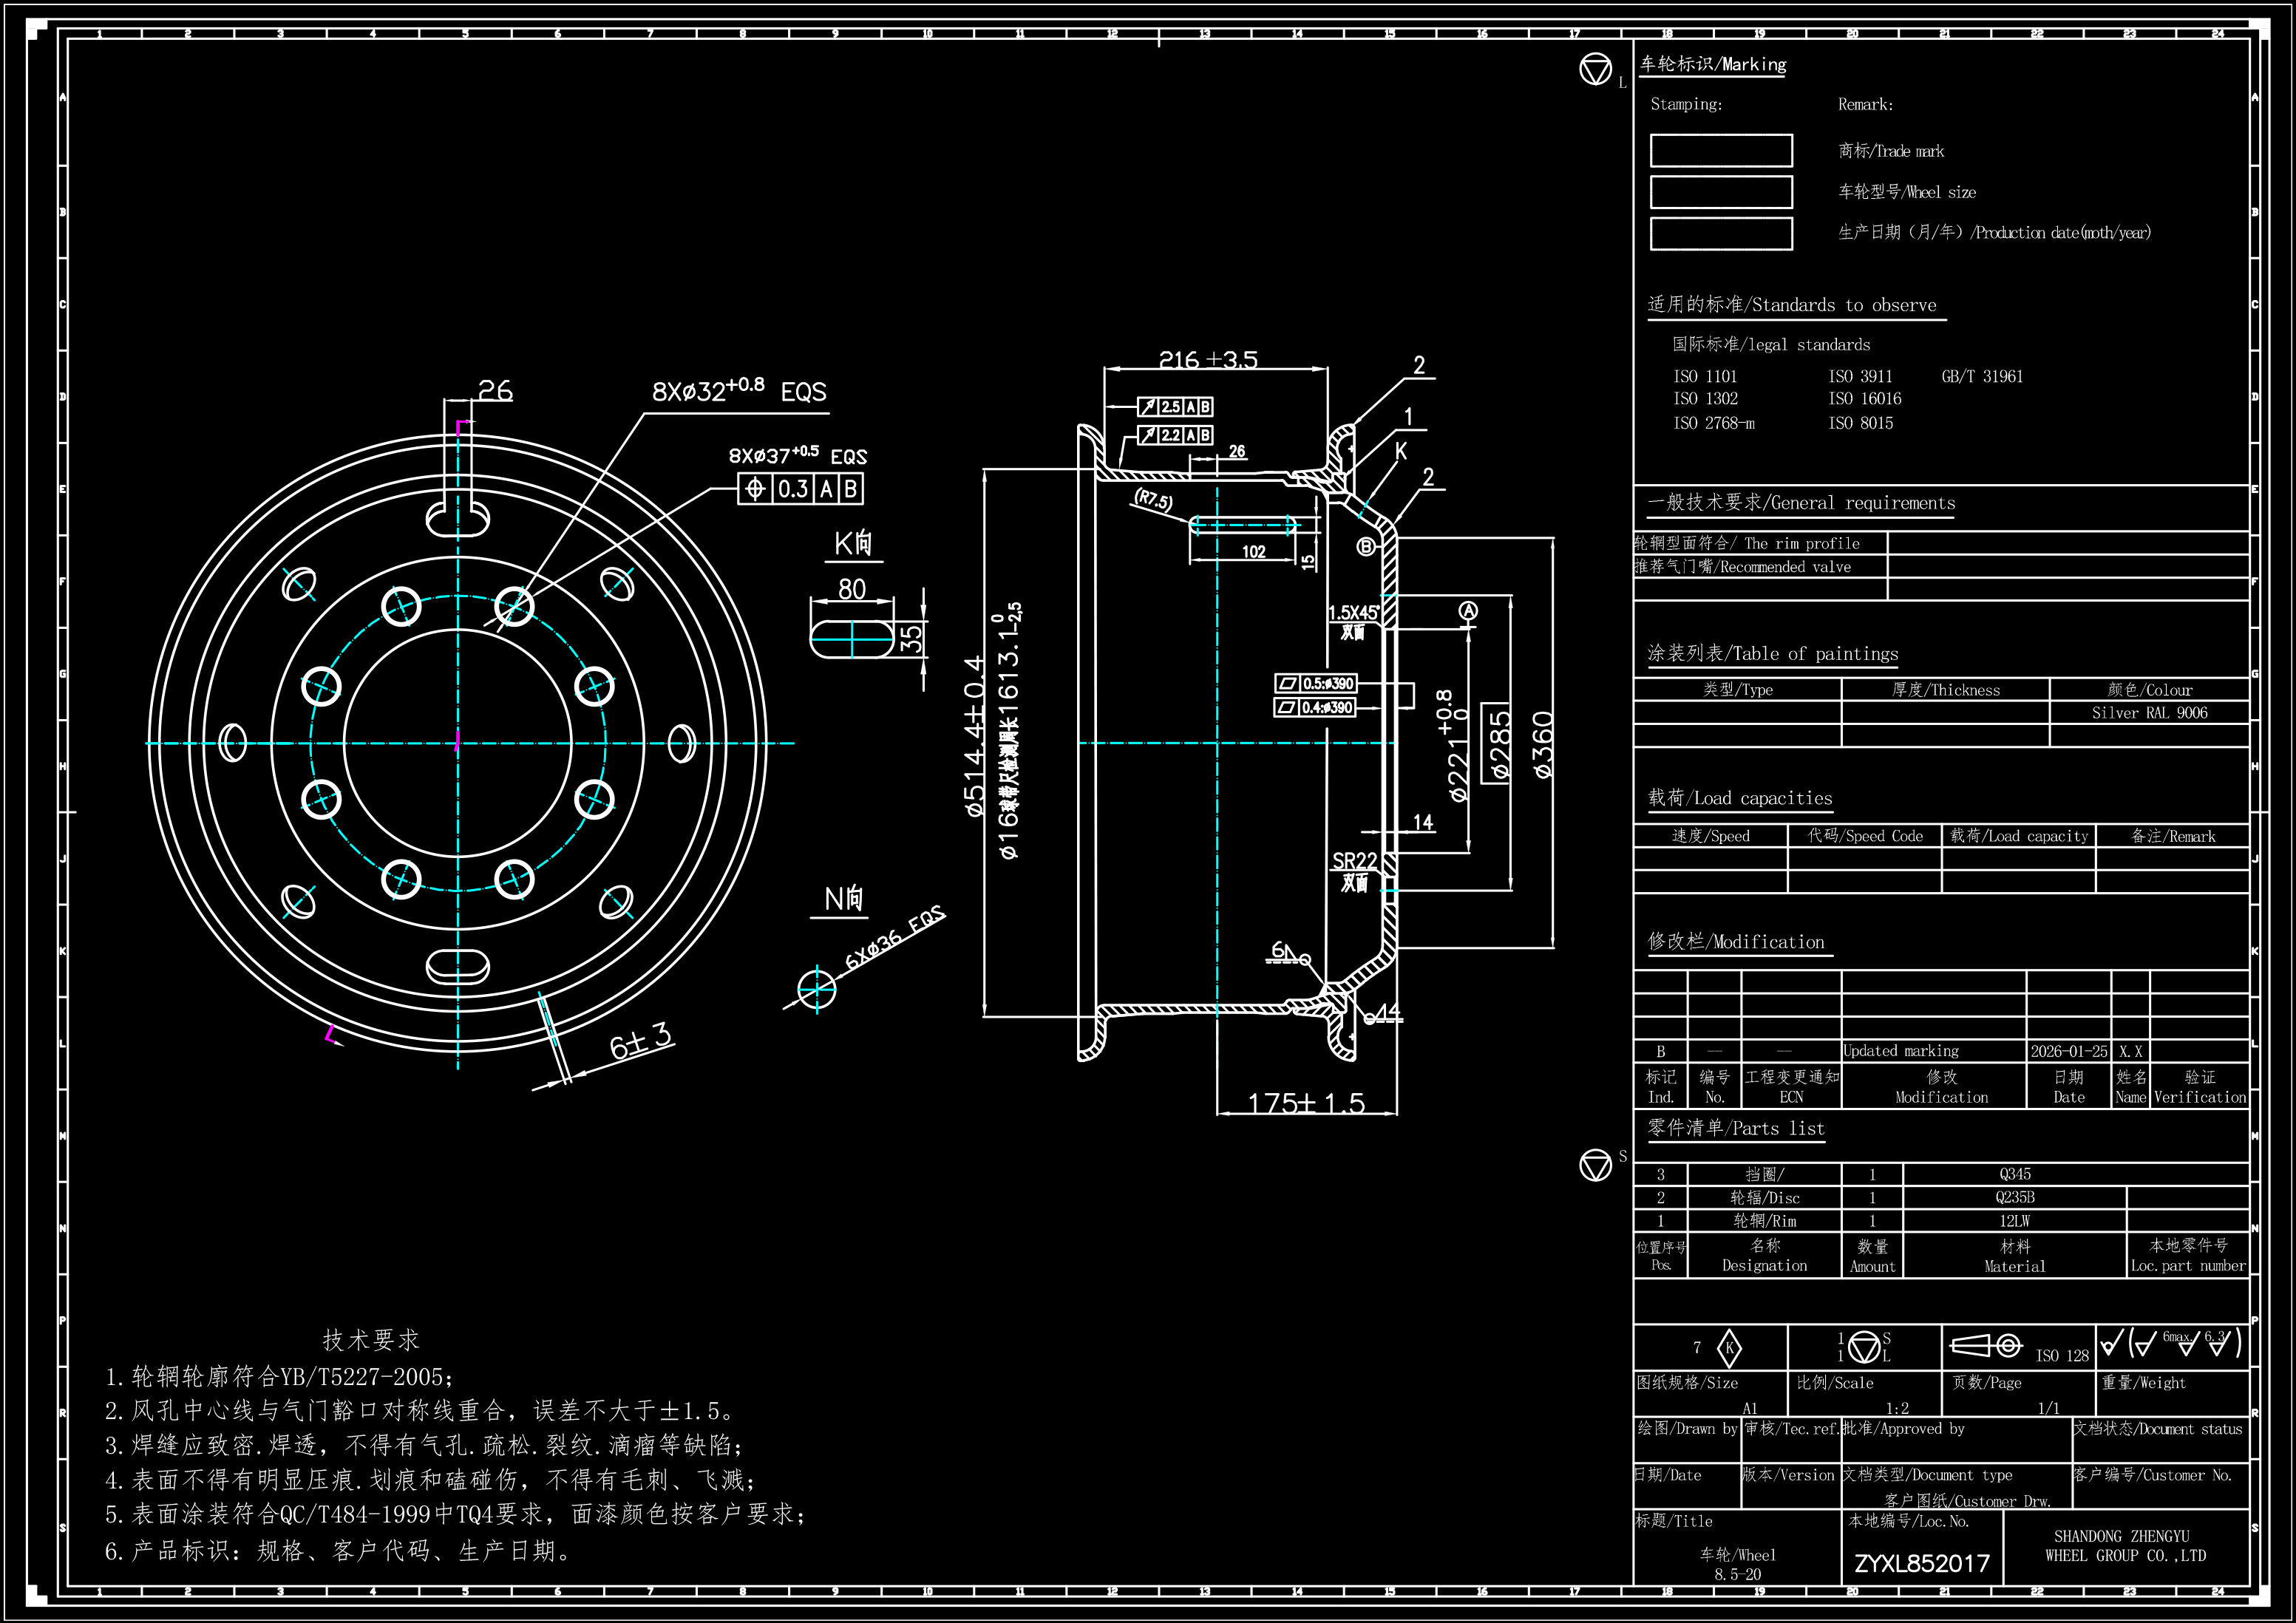Click the empty Wheel size stamping box
The width and height of the screenshot is (2296, 1623).
coord(1721,192)
